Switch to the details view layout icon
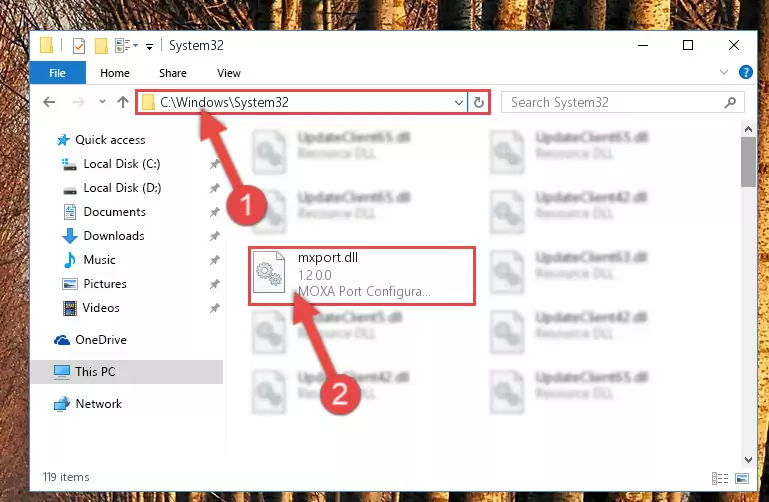769x502 pixels. [719, 478]
